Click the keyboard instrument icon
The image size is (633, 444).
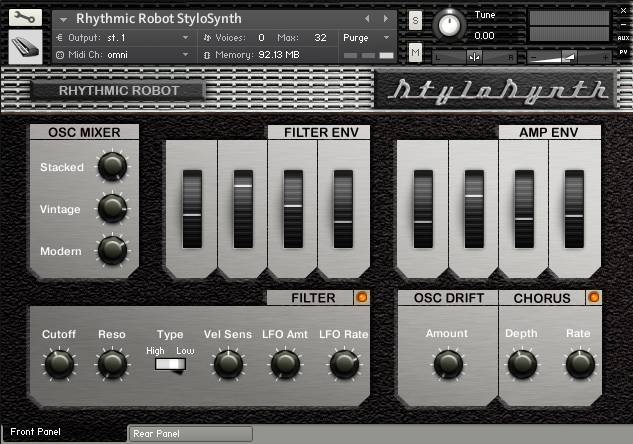pos(25,48)
